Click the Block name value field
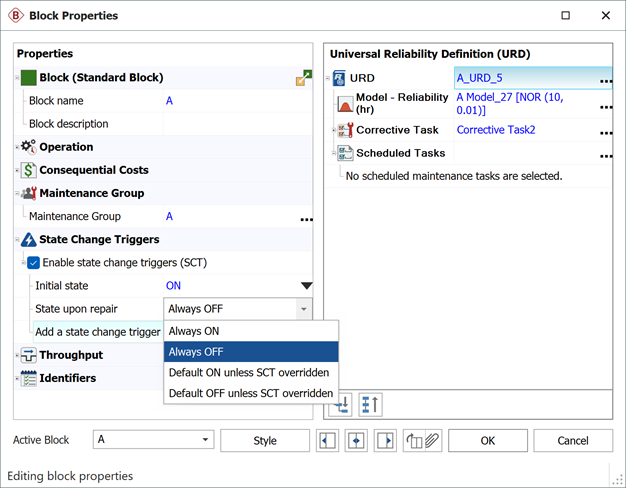Screen dimensions: 626x488 click(238, 101)
